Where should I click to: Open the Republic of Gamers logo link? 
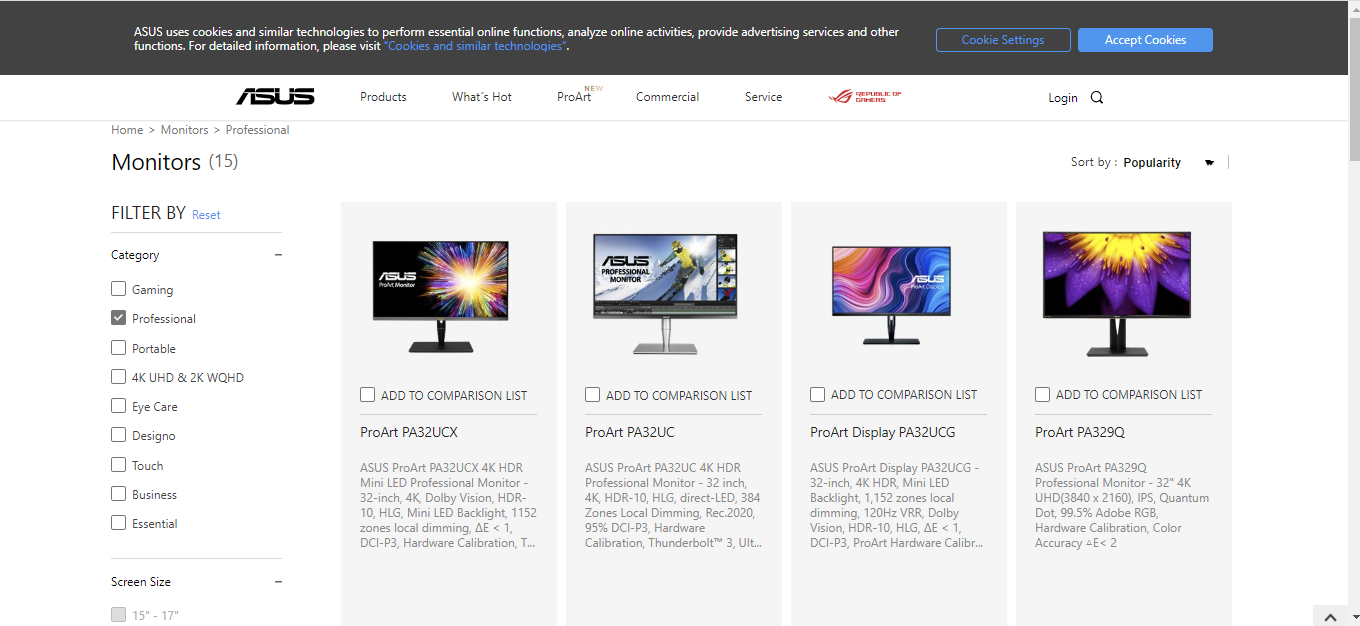tap(865, 97)
